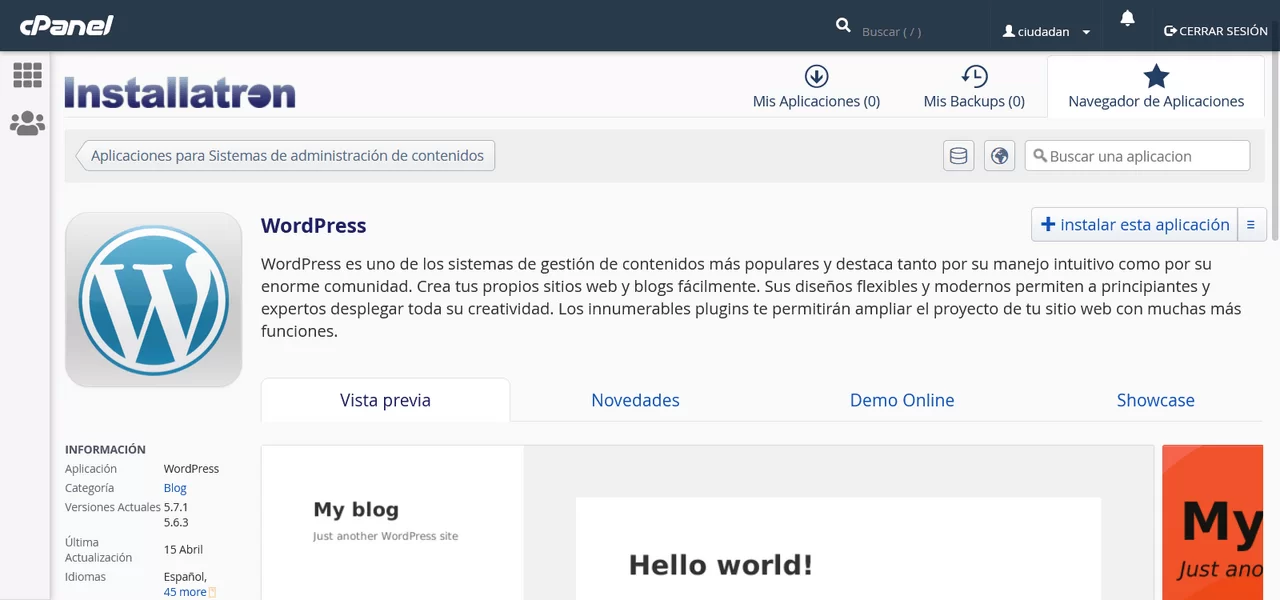Click the orange preview thumbnail
The height and width of the screenshot is (600, 1280).
click(x=1213, y=523)
